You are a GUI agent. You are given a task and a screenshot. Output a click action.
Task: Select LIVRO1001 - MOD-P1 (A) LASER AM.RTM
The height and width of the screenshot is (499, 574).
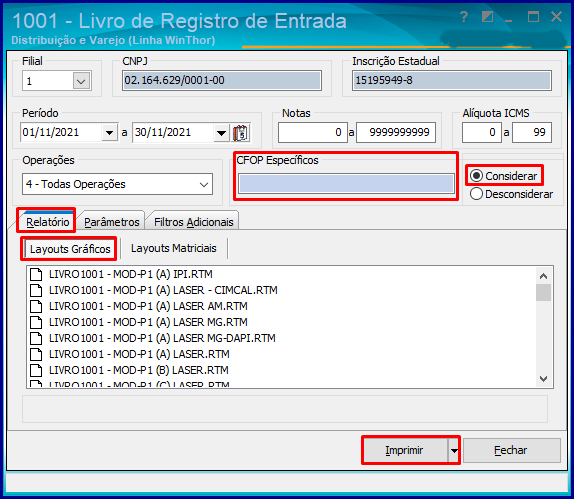point(148,306)
